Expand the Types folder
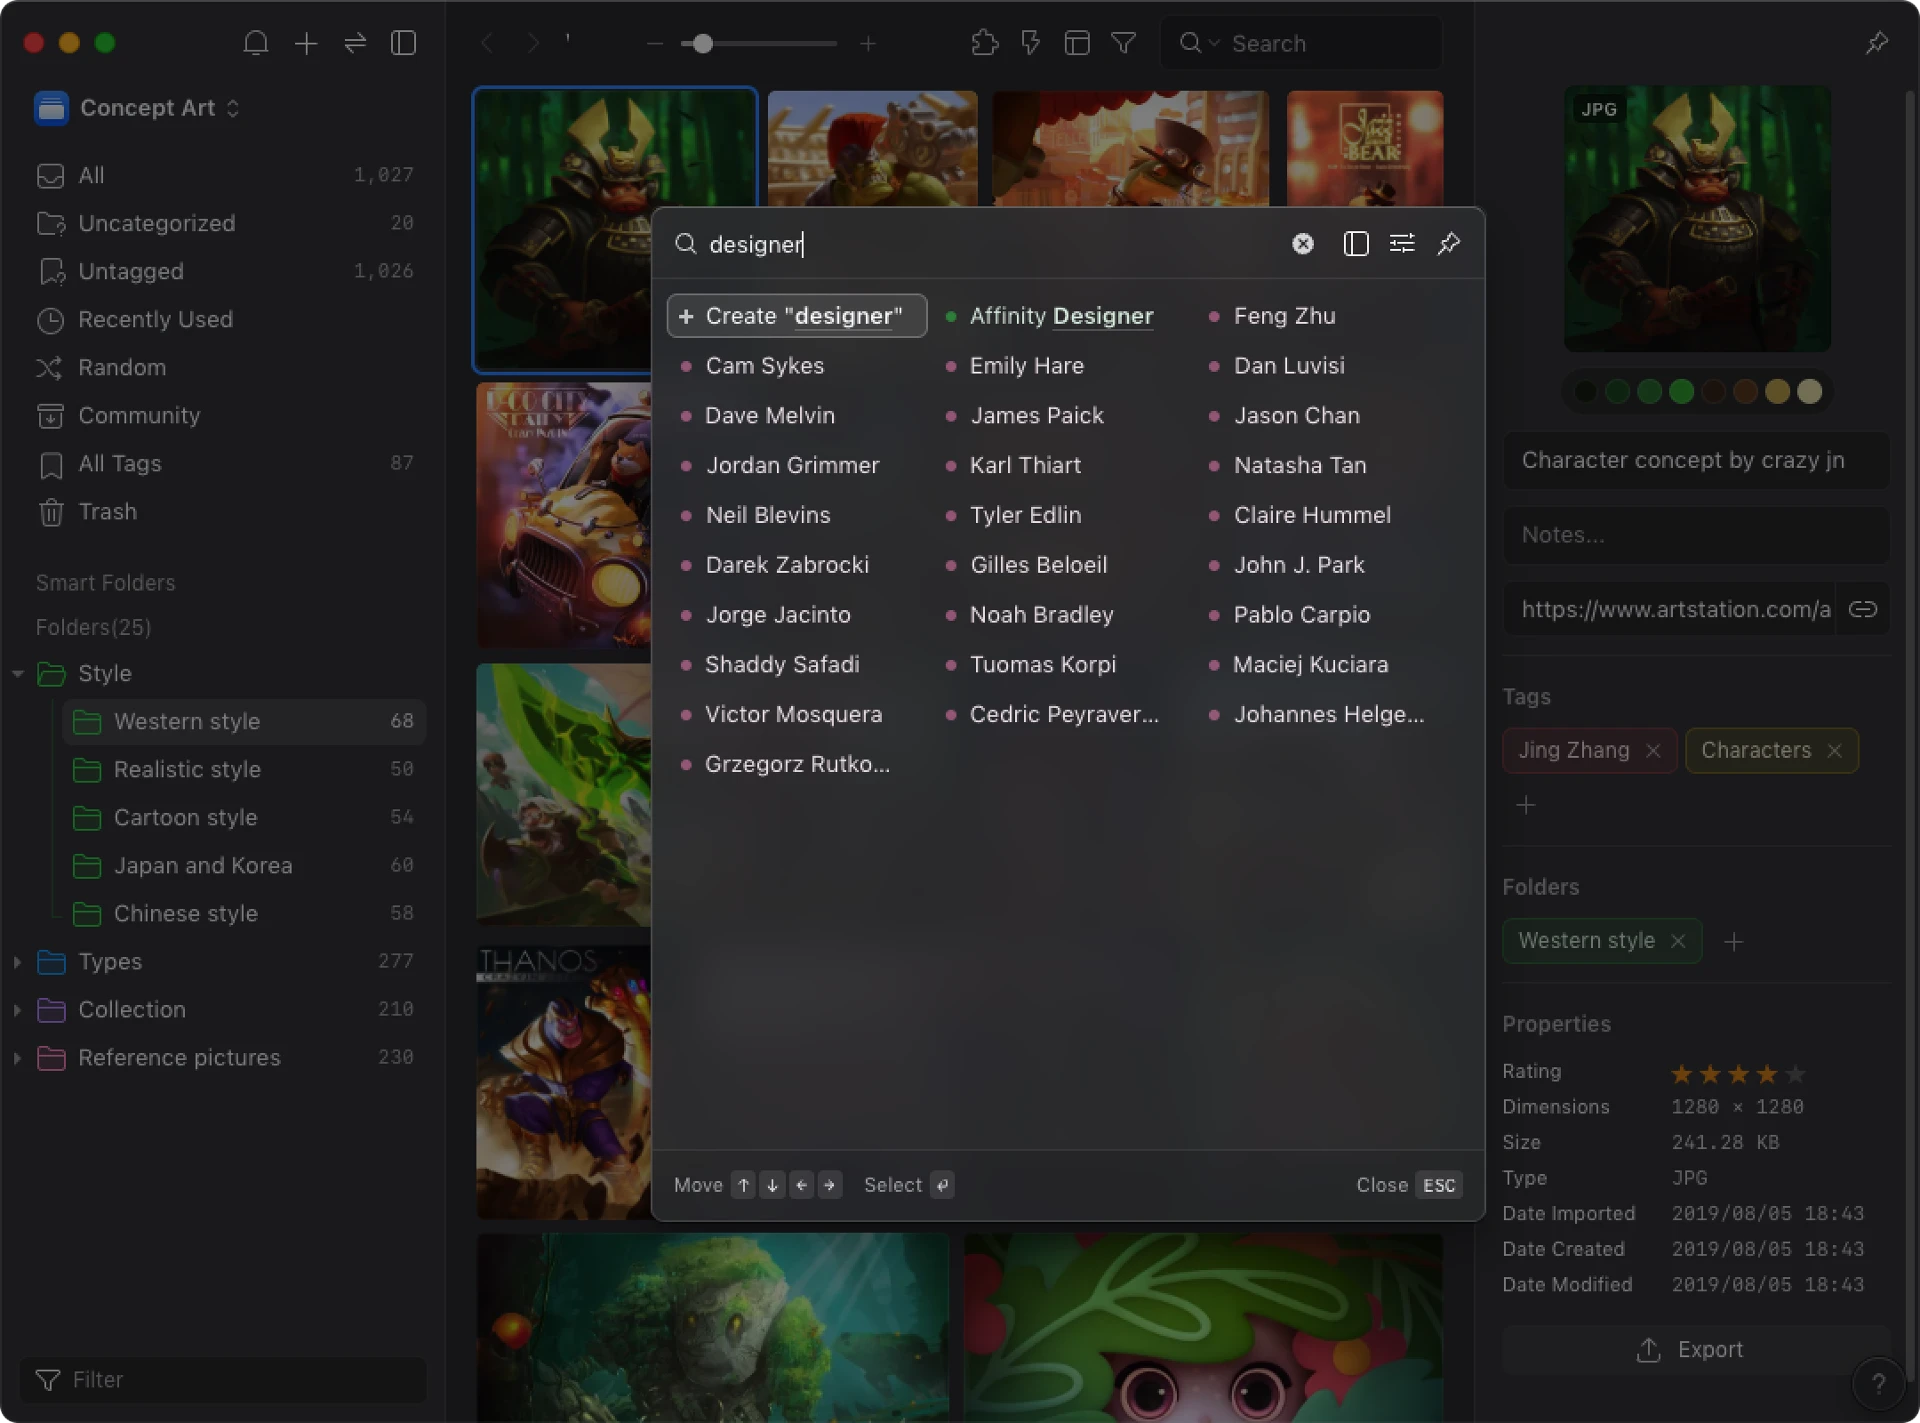 tap(17, 961)
